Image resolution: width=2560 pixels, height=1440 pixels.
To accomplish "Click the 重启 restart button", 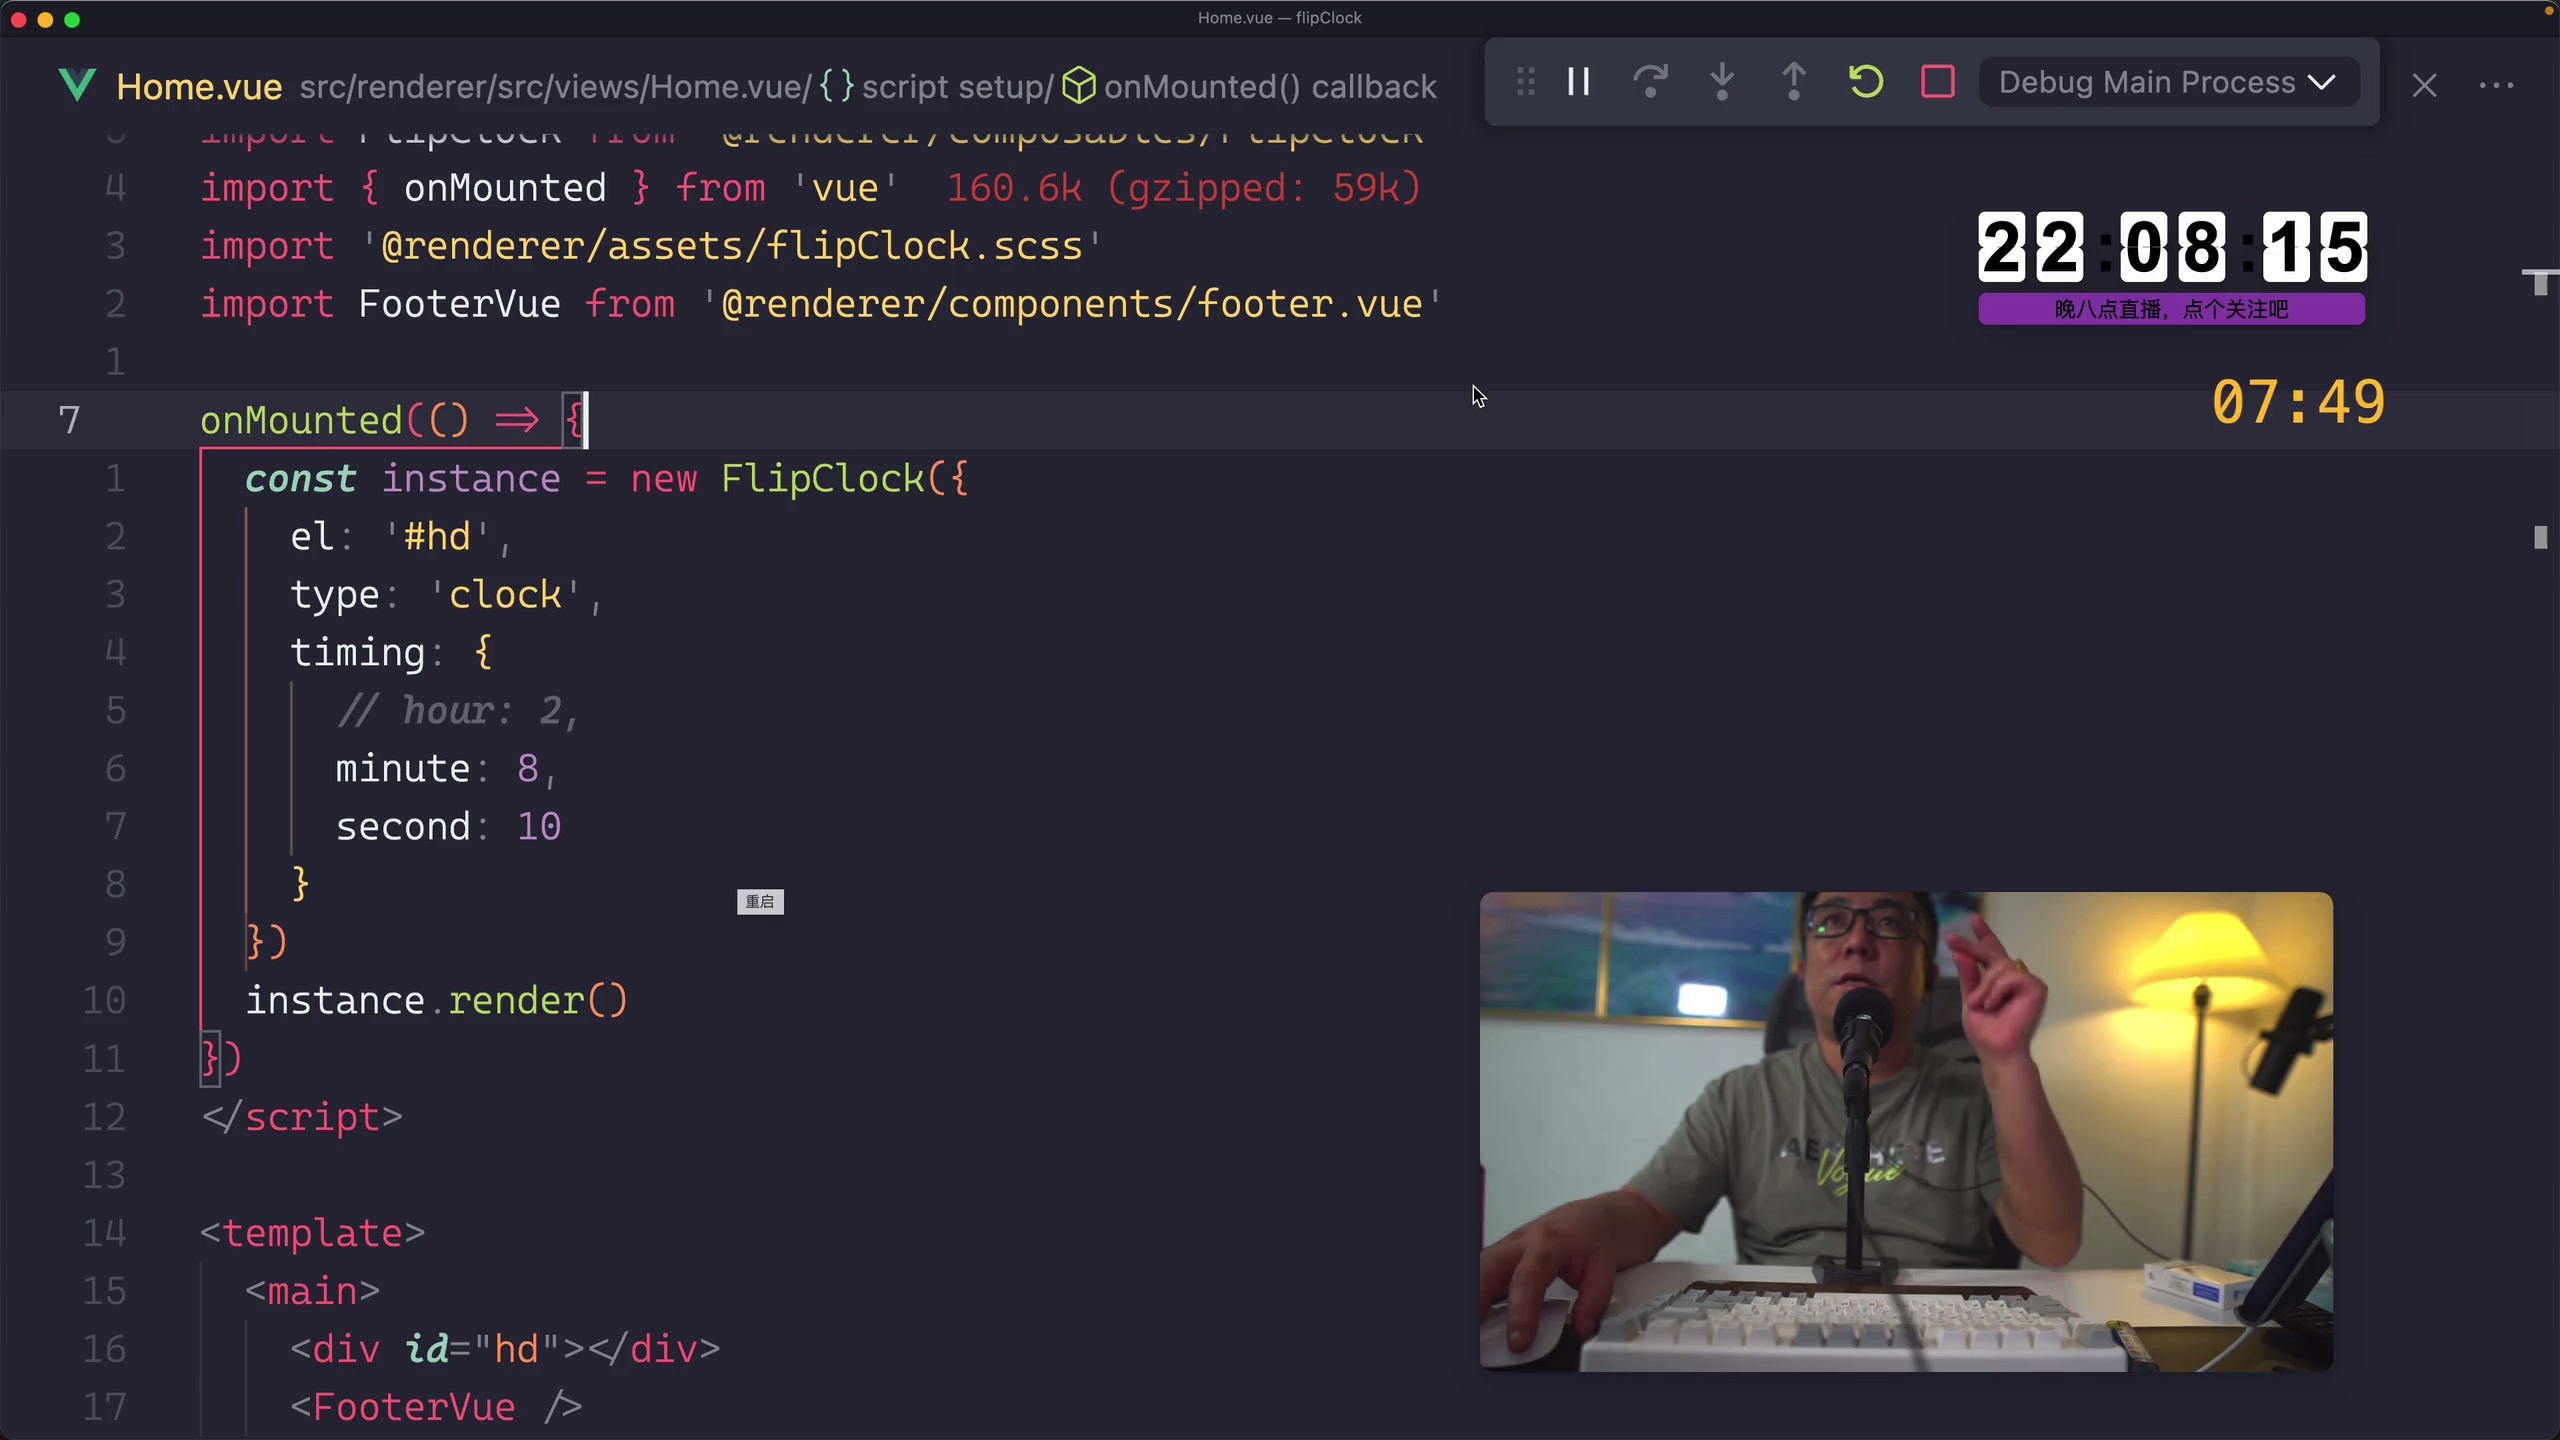I will (x=760, y=901).
